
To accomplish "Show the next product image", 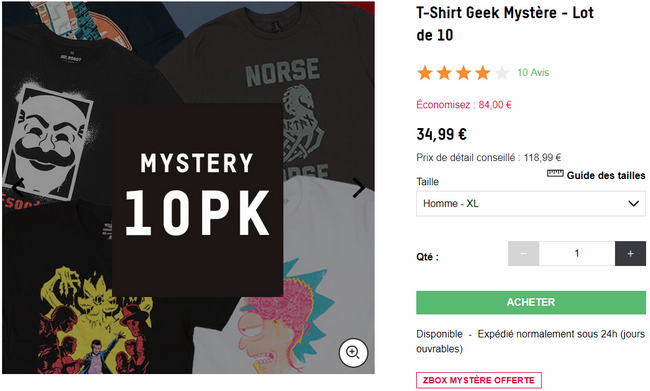I will pyautogui.click(x=359, y=187).
